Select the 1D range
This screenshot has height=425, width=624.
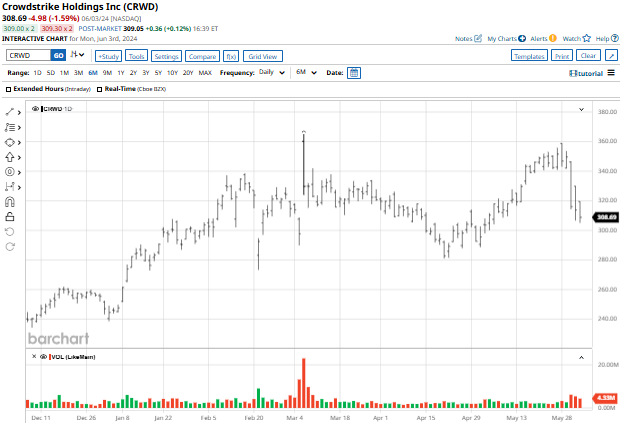tap(37, 73)
